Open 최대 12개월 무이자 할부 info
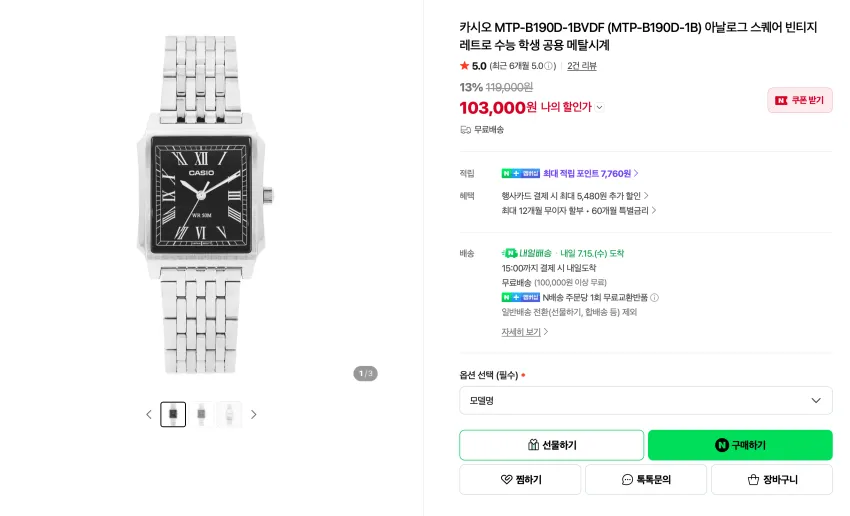Viewport: 850px width, 516px height. [x=579, y=210]
